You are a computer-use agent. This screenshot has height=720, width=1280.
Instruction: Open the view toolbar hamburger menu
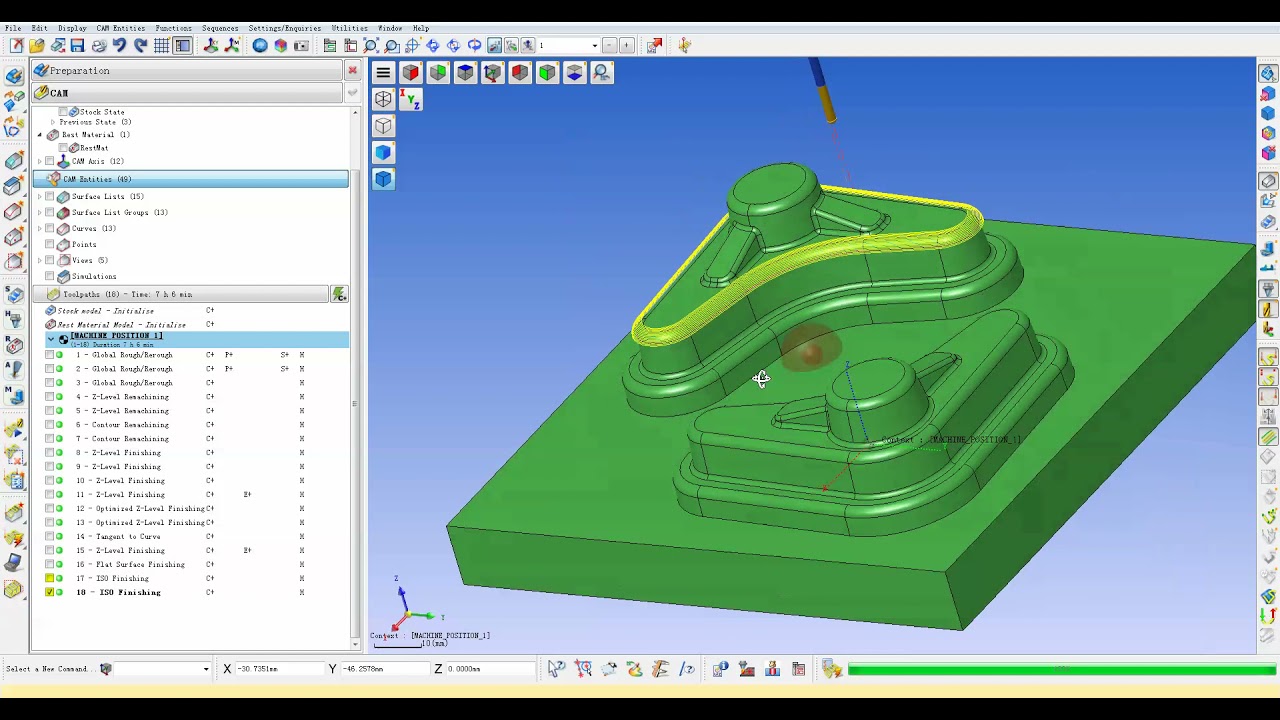click(x=383, y=72)
